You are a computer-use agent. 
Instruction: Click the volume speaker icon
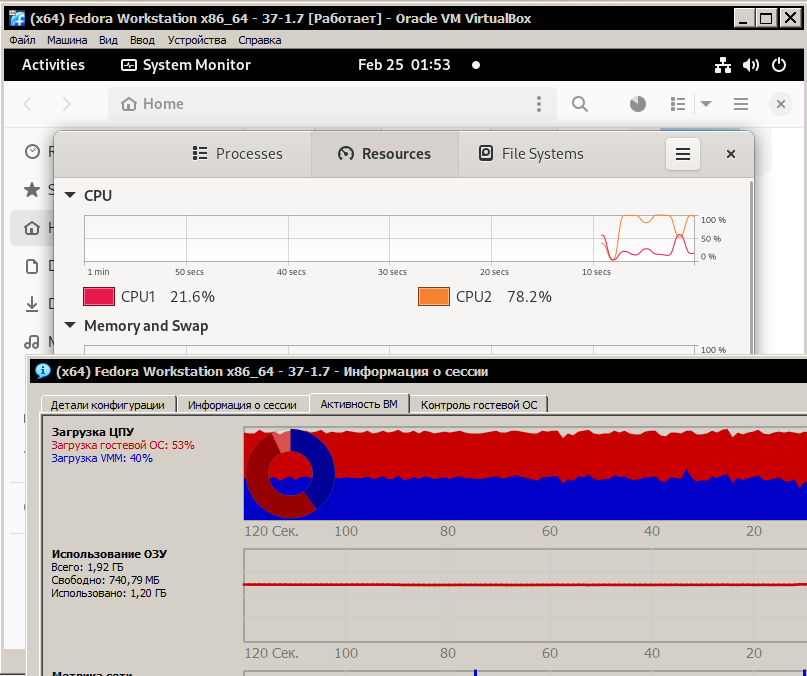point(751,65)
